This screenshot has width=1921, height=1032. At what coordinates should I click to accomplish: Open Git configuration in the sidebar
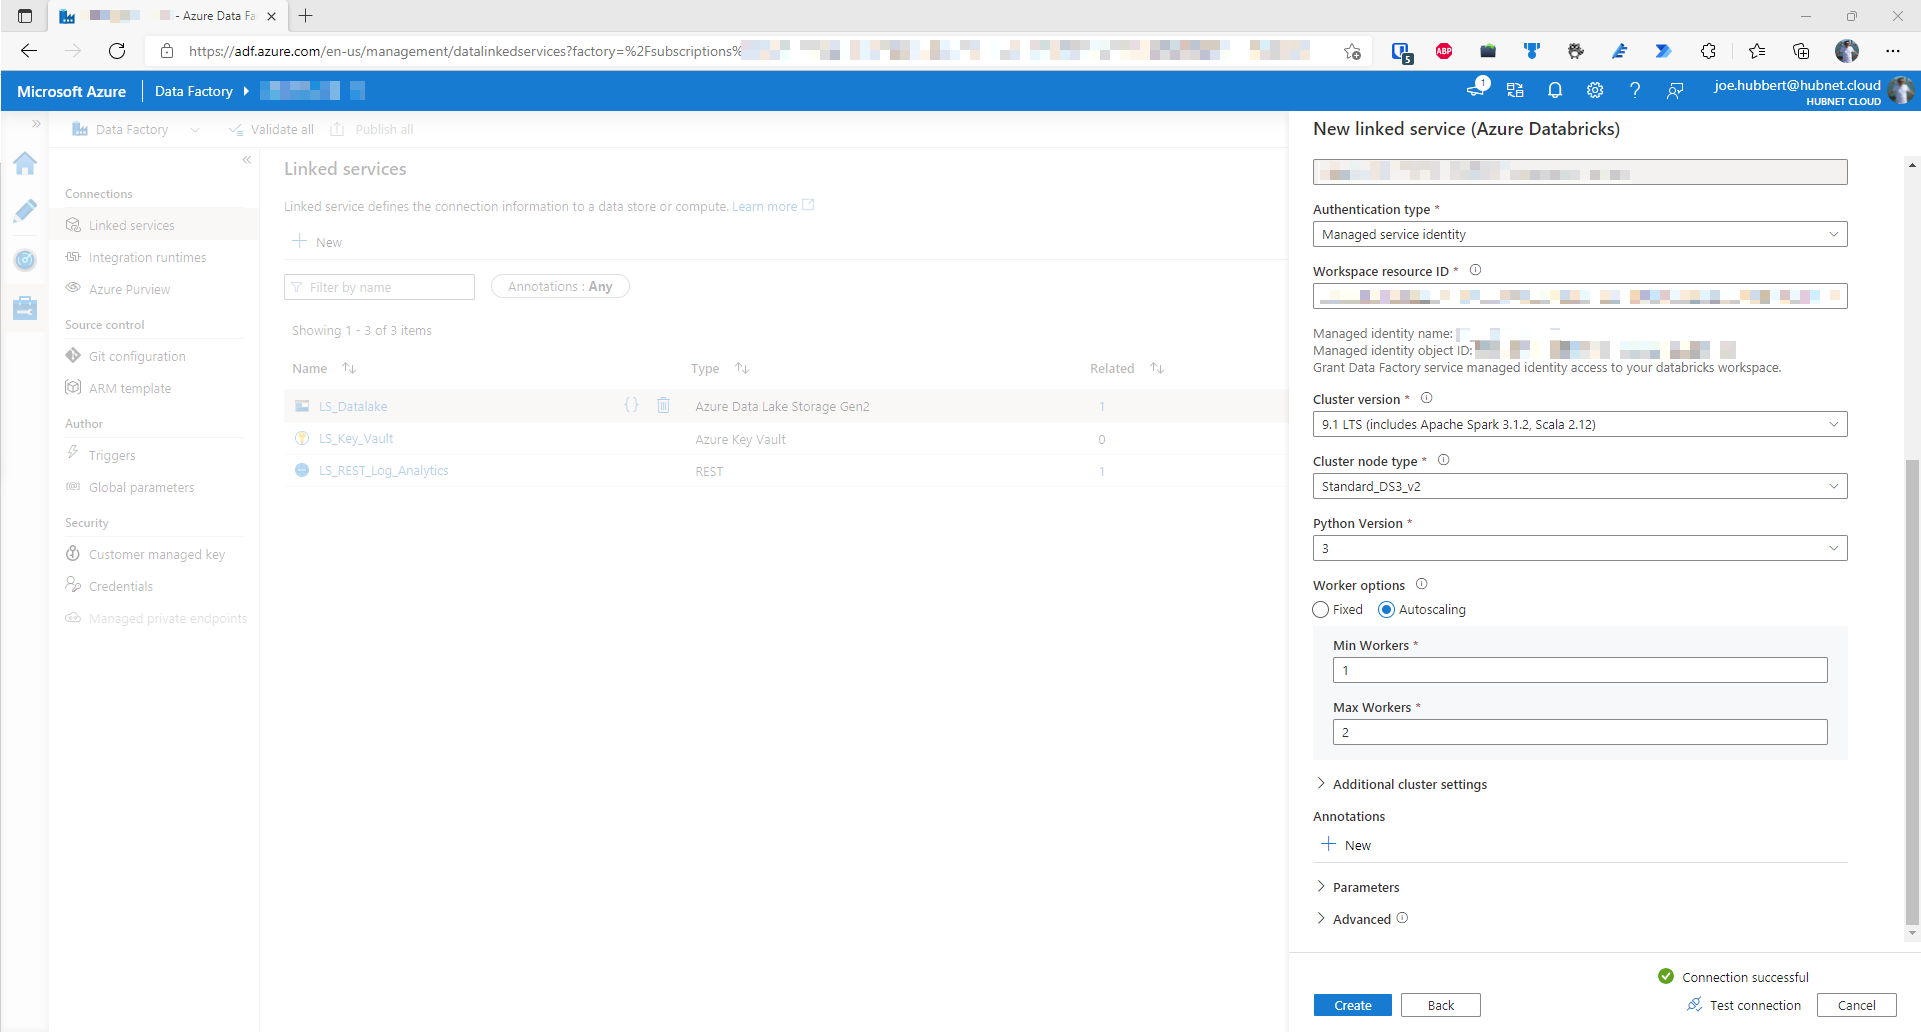(x=137, y=357)
